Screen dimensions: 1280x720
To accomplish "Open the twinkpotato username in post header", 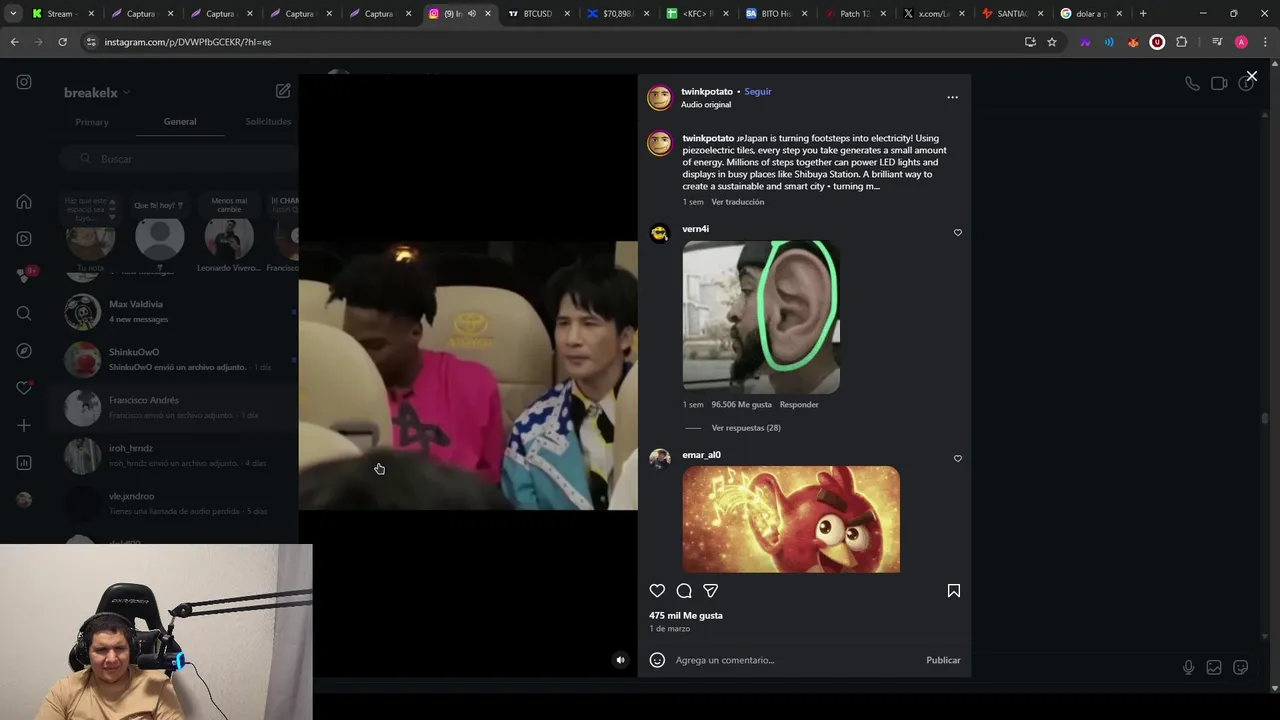I will (707, 91).
